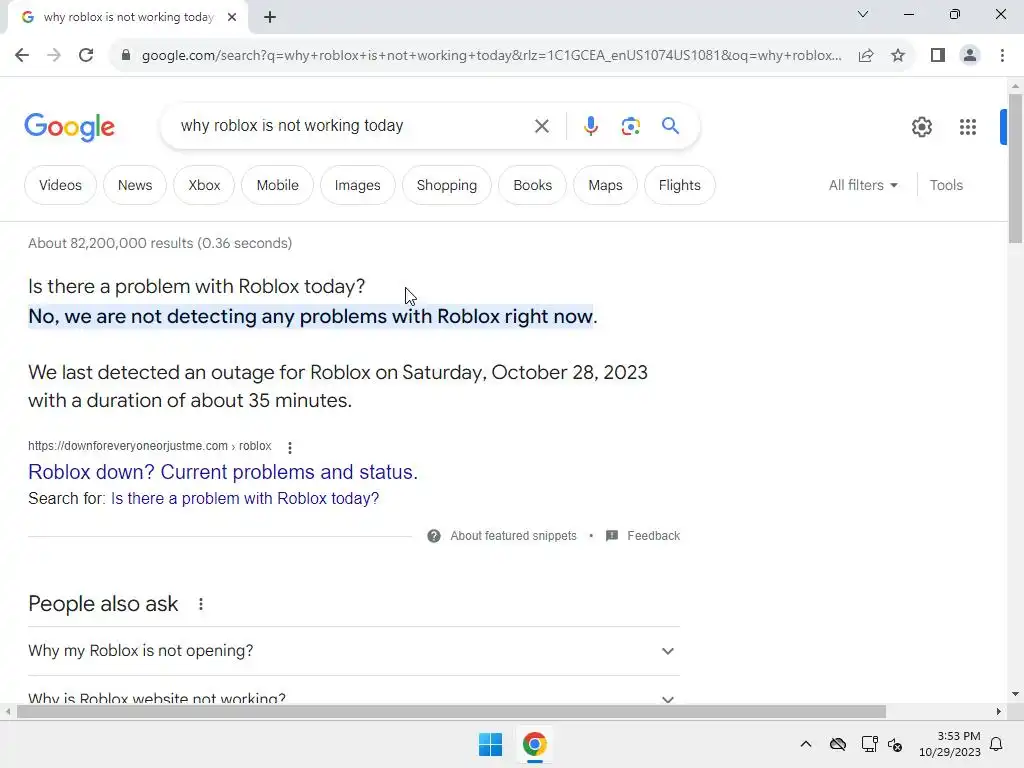1024x768 pixels.
Task: Open the search Tools button
Action: 946,185
